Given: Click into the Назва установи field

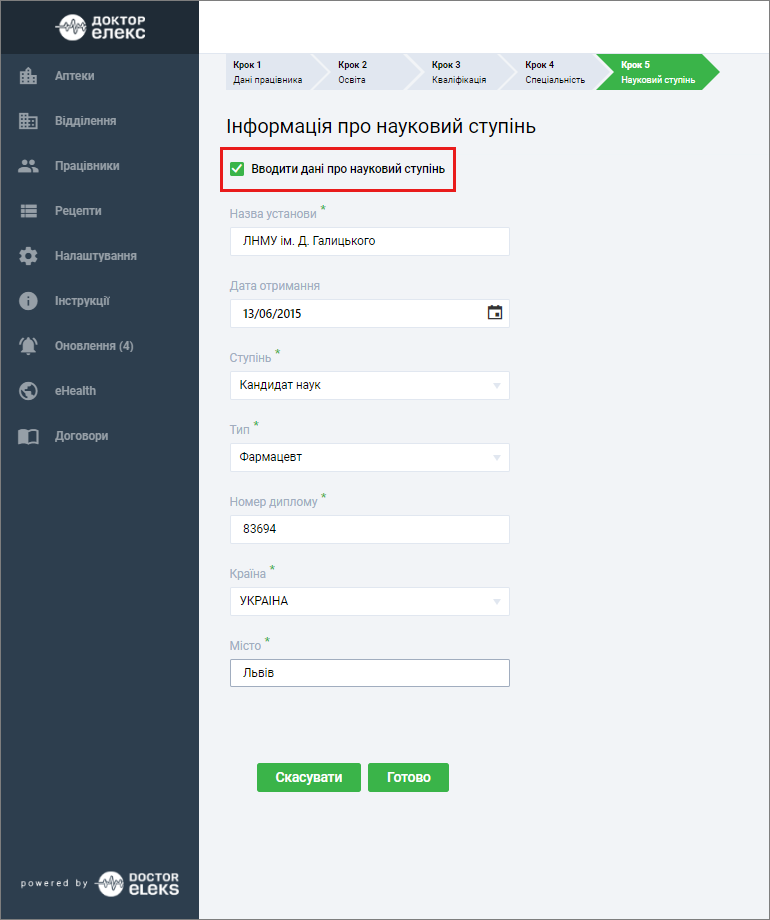Looking at the screenshot, I should point(370,241).
